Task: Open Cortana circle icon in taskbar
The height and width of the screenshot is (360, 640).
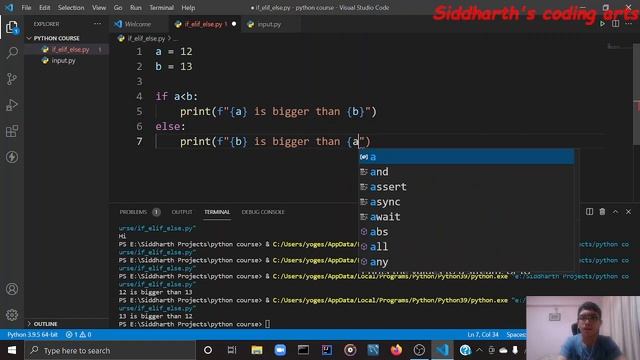Action: (x=208, y=350)
